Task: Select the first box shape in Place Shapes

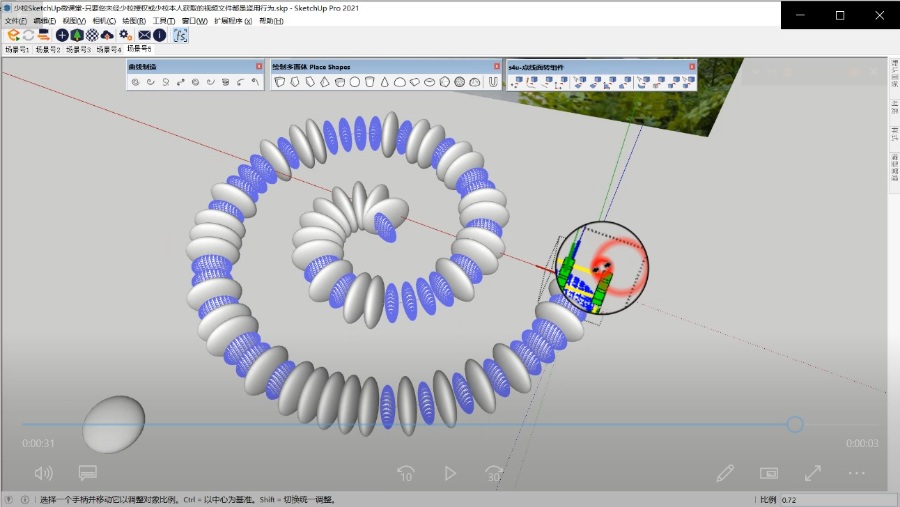Action: click(x=280, y=82)
